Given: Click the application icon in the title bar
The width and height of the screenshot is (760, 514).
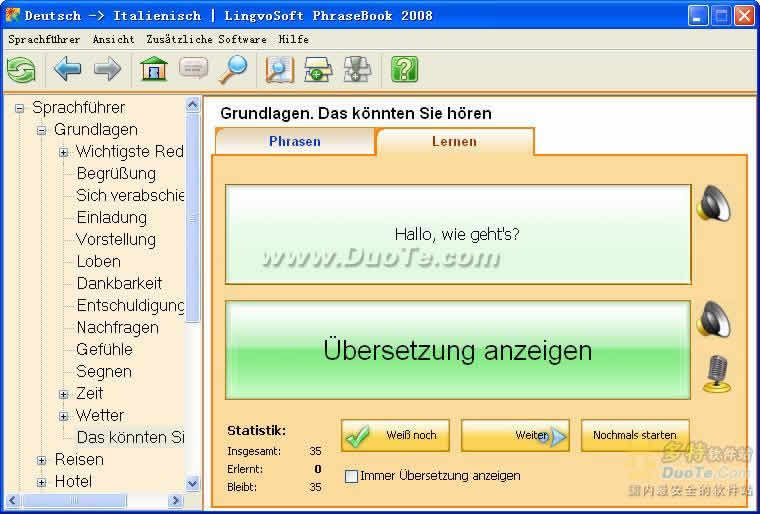Looking at the screenshot, I should point(13,15).
